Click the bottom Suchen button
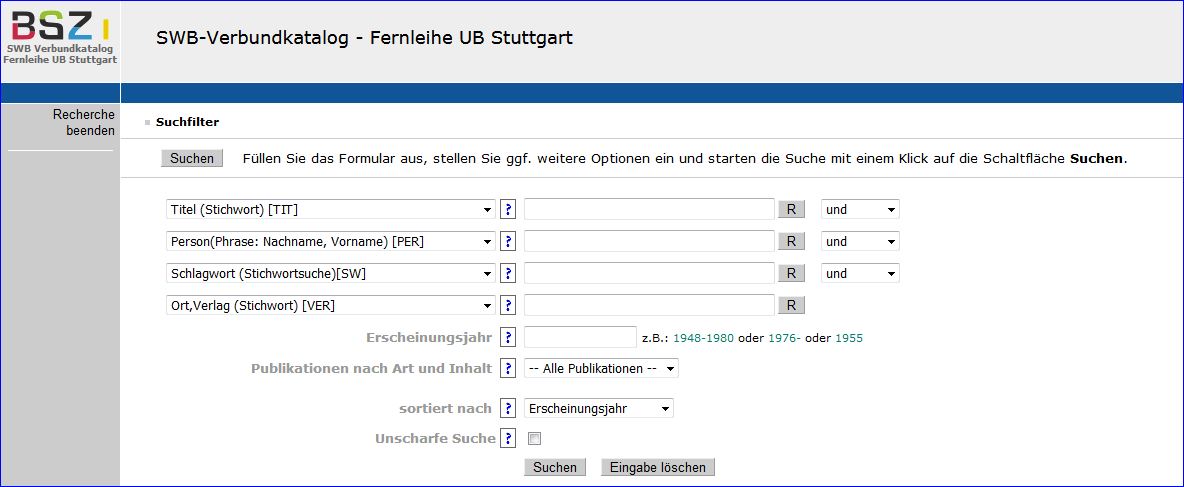1184x487 pixels. 555,467
